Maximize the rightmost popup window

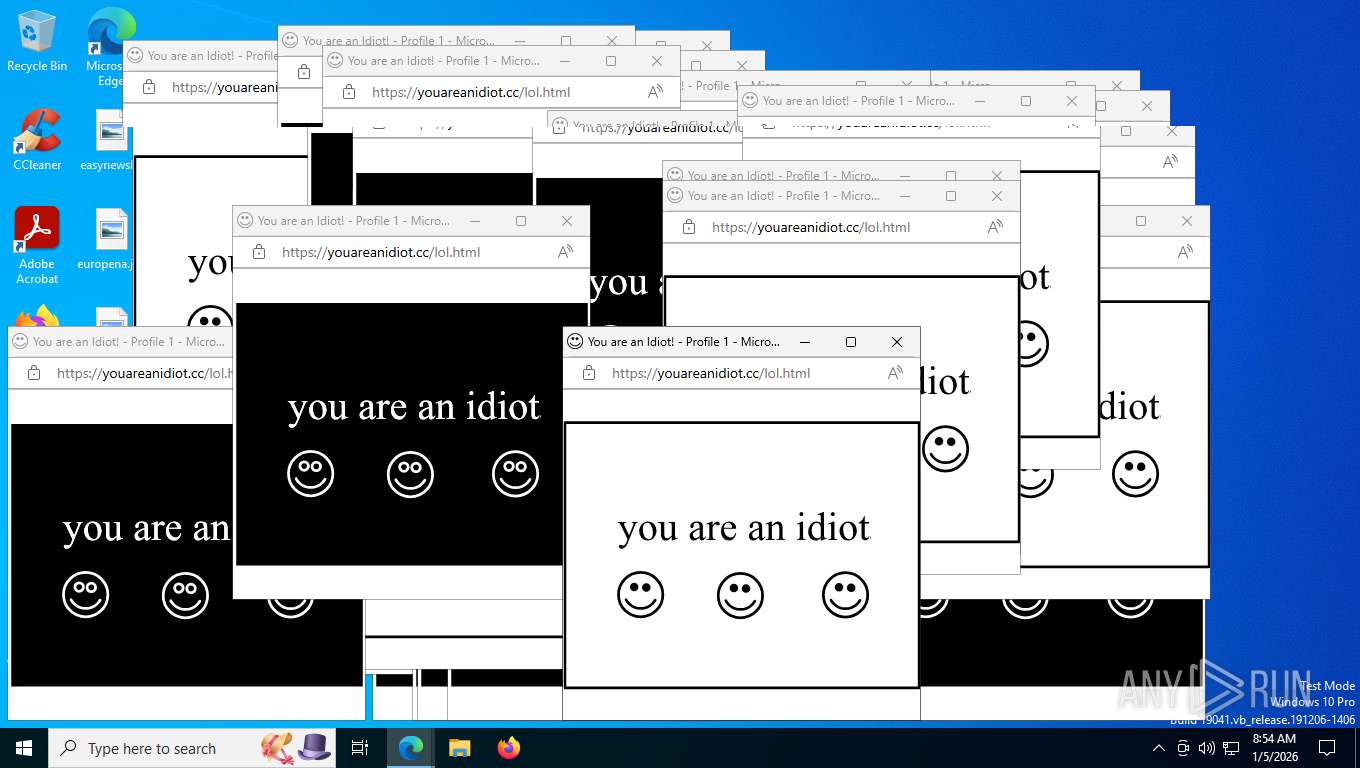tap(1141, 221)
